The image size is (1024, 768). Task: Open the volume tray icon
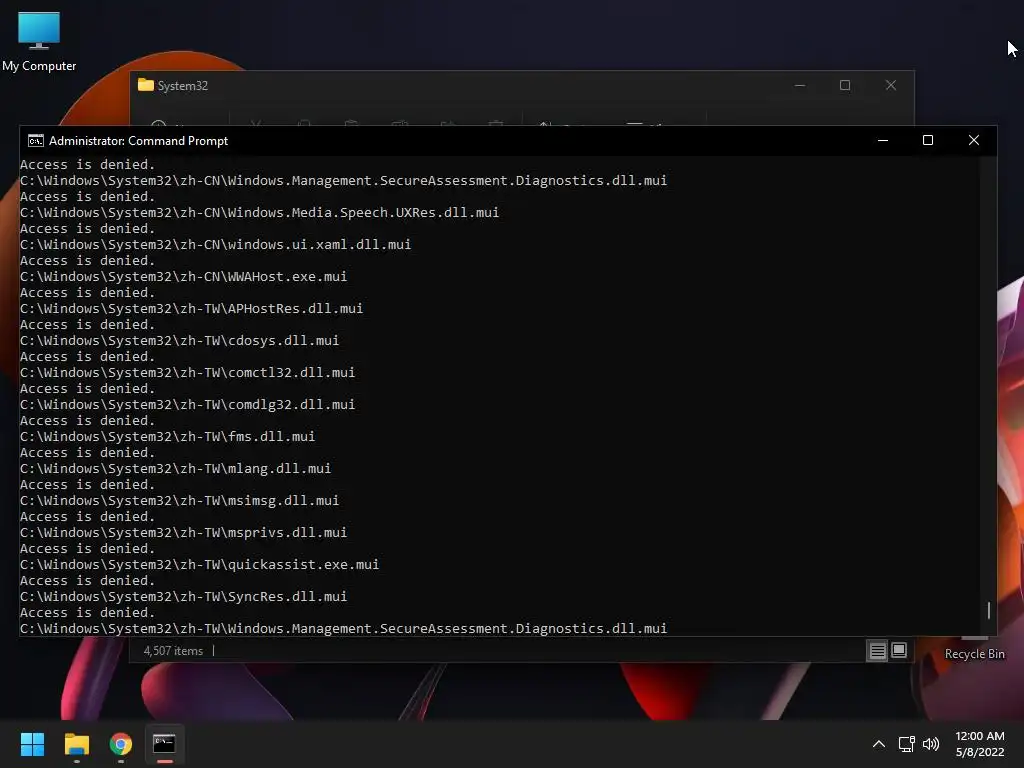coord(931,744)
